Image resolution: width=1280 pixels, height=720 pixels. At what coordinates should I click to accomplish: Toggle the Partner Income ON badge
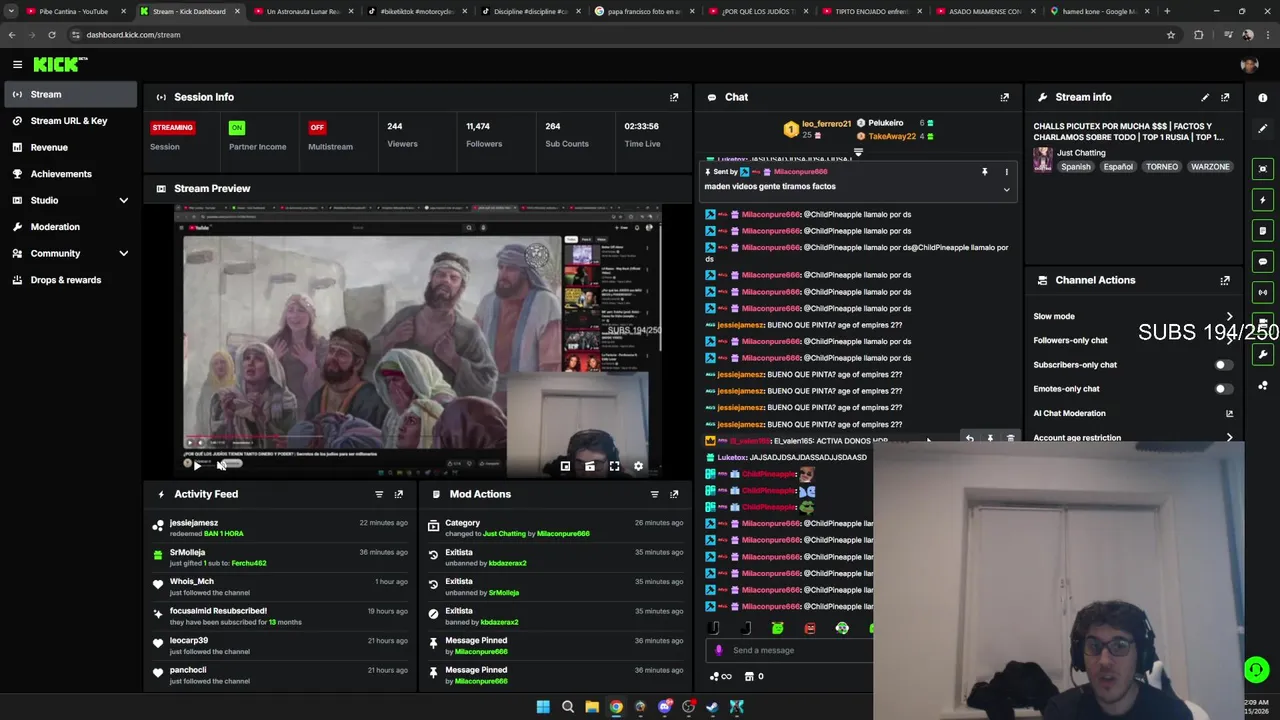(236, 127)
